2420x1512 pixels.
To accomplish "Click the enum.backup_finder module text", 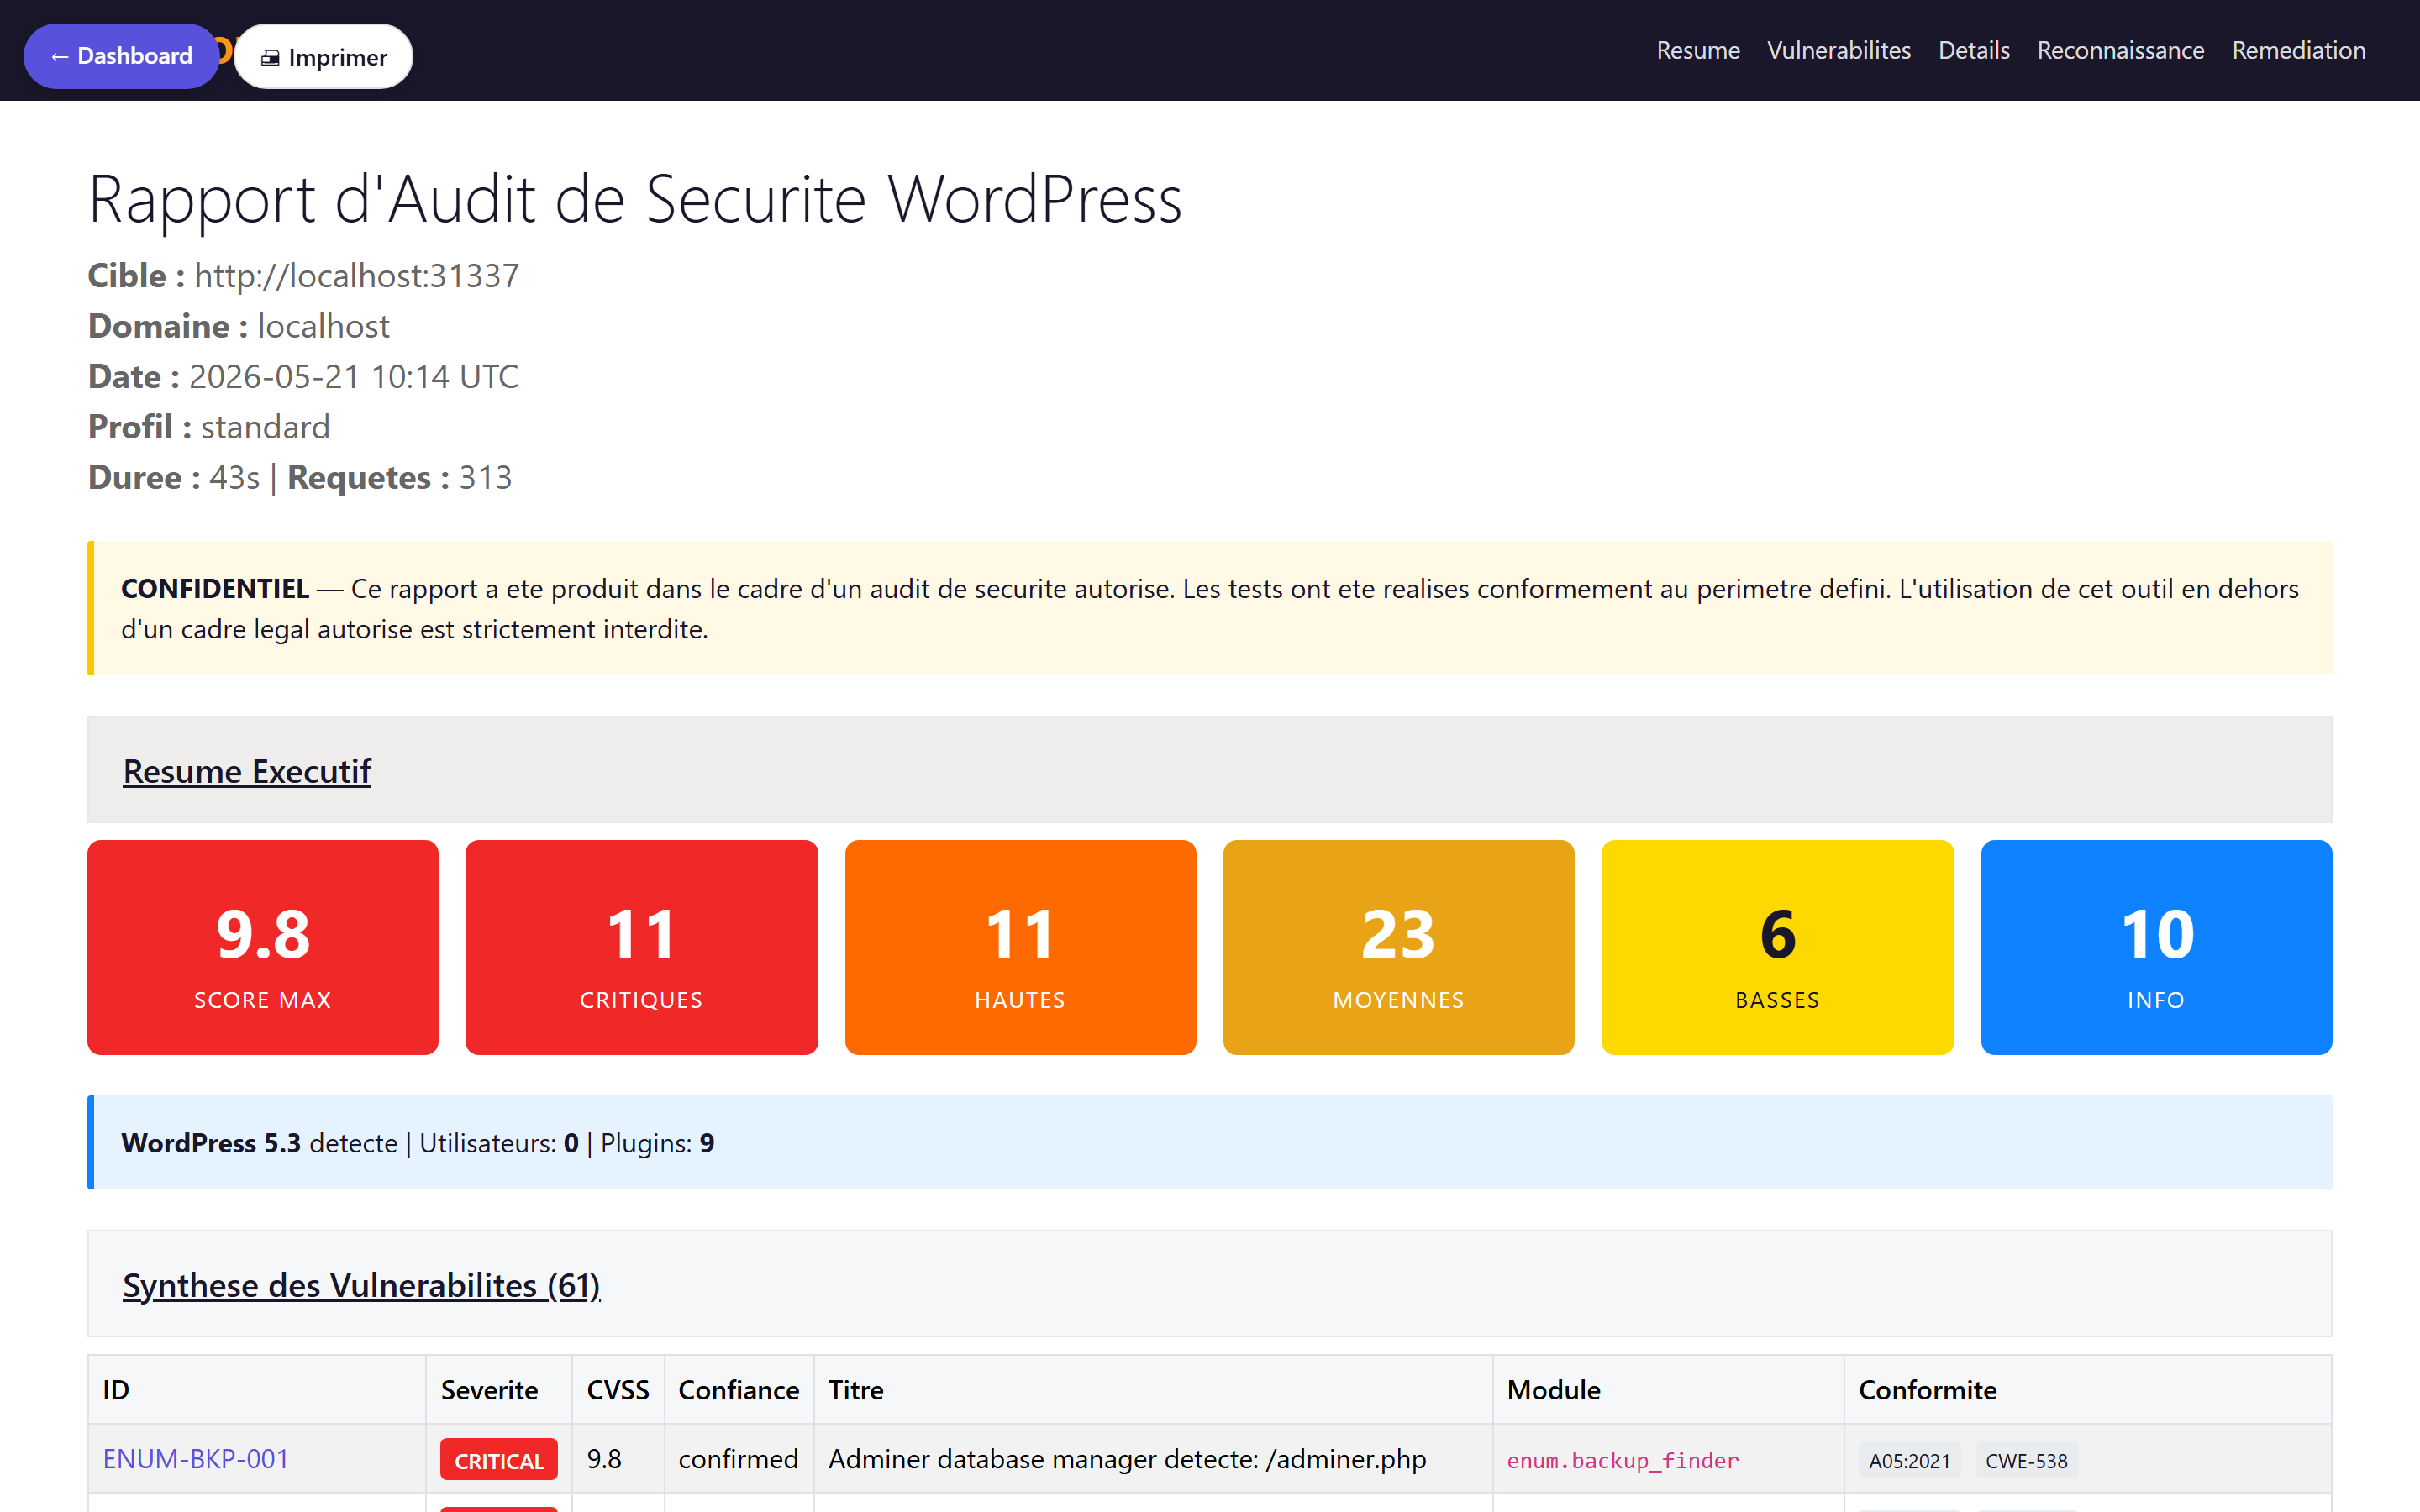I will 1622,1461.
